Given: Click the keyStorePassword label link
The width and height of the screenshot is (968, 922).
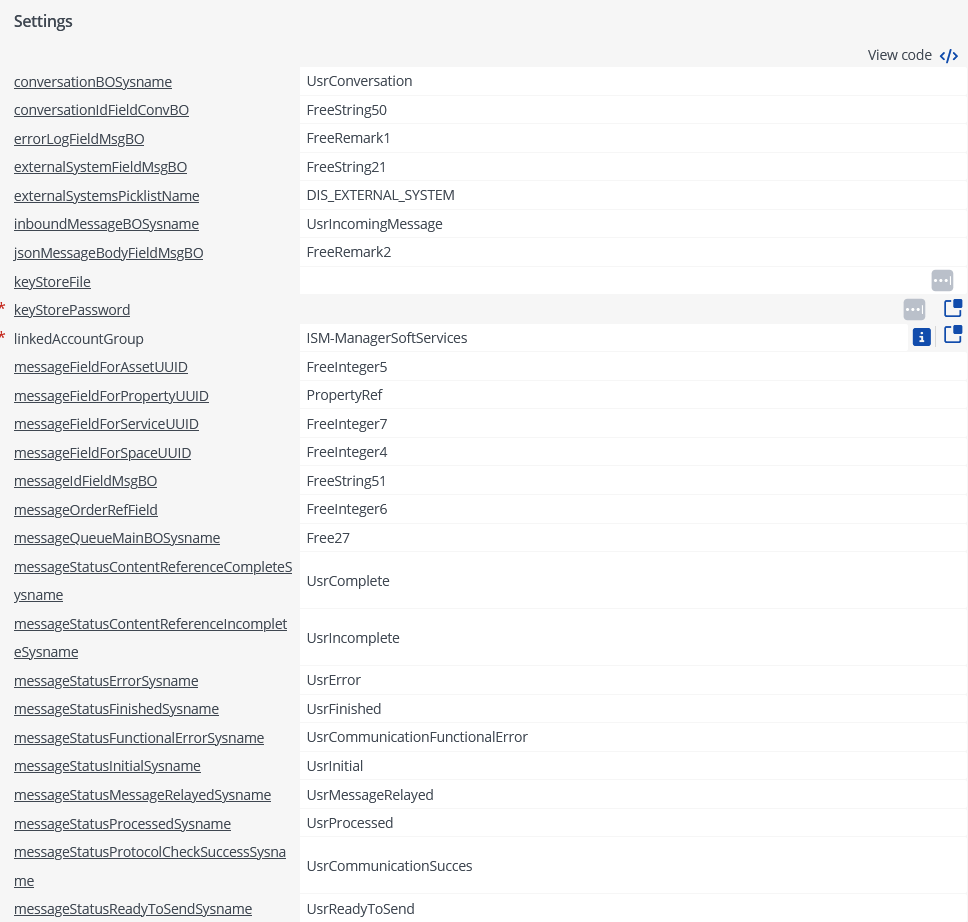Looking at the screenshot, I should (72, 310).
